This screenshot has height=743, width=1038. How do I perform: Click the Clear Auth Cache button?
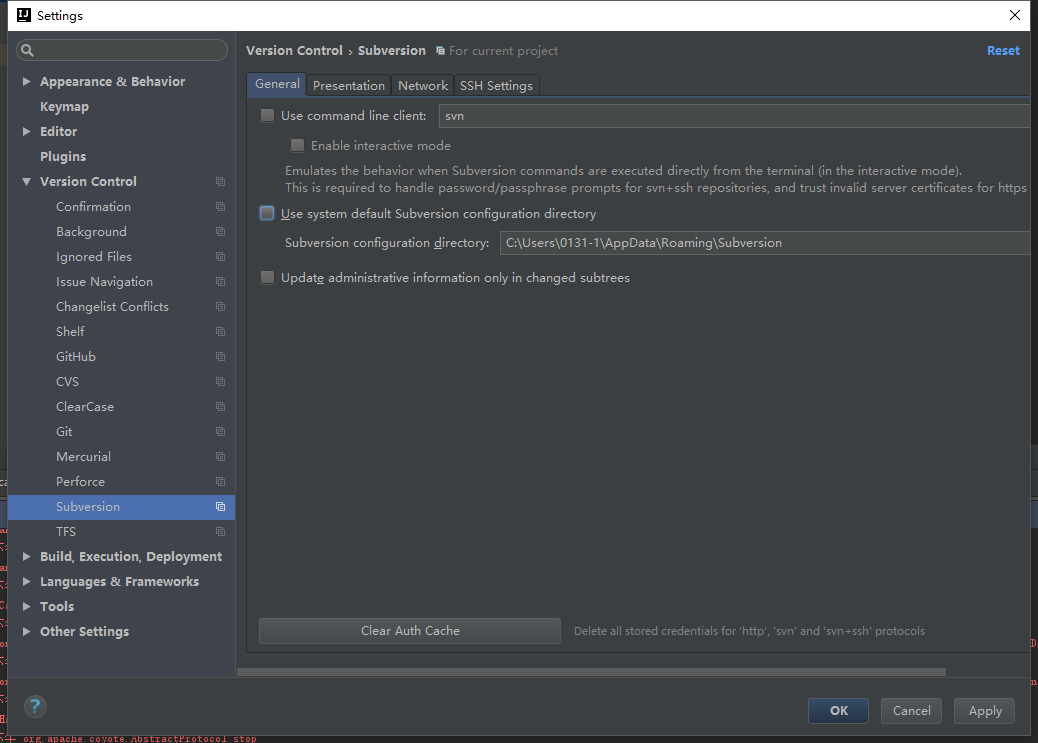click(x=410, y=631)
